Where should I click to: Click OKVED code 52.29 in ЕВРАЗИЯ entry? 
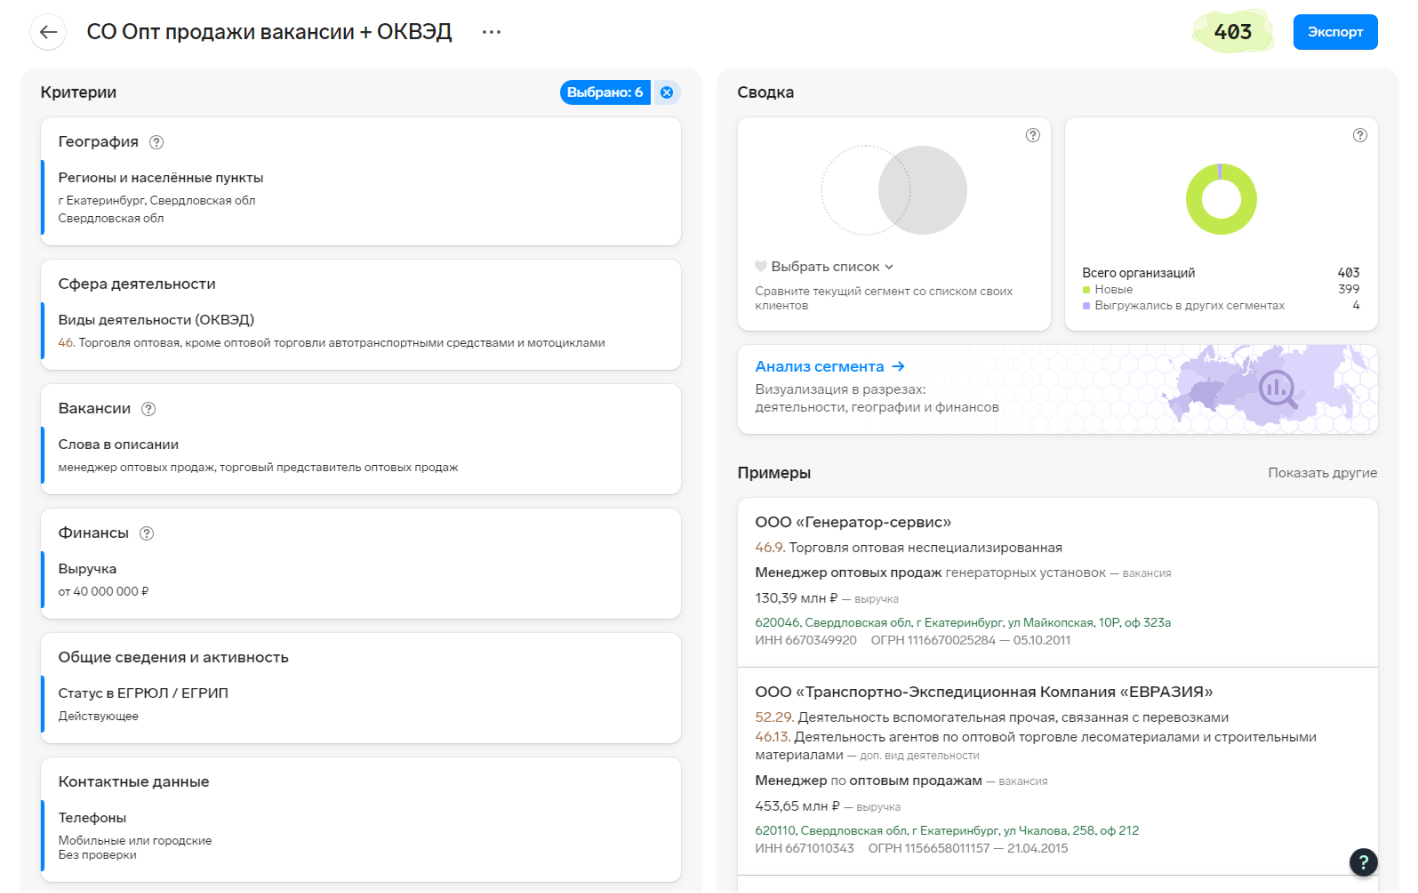(774, 718)
